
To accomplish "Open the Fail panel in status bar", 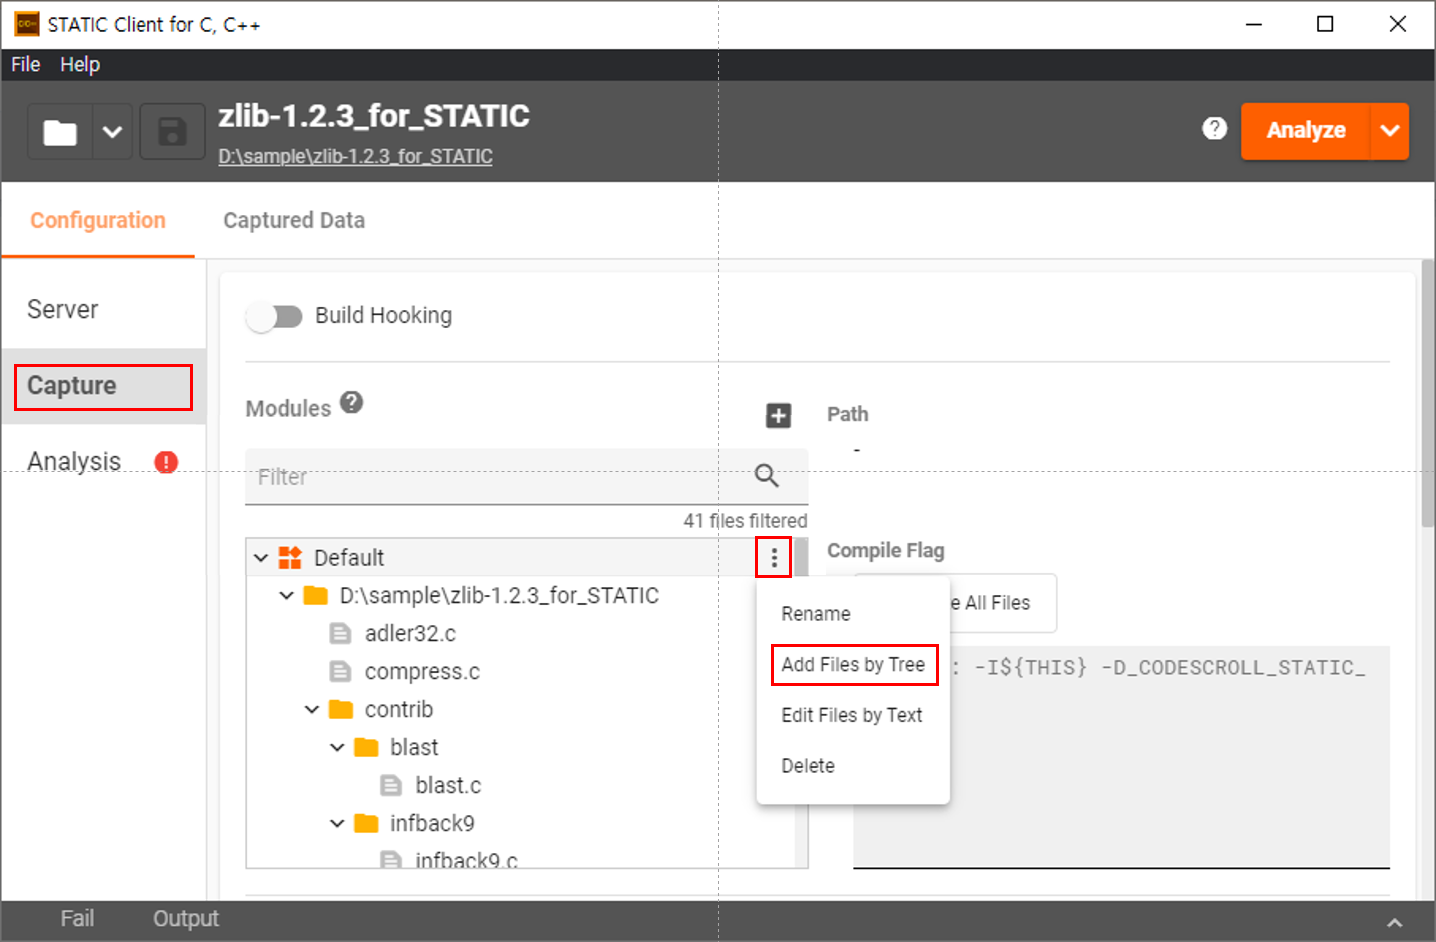I will tap(77, 918).
